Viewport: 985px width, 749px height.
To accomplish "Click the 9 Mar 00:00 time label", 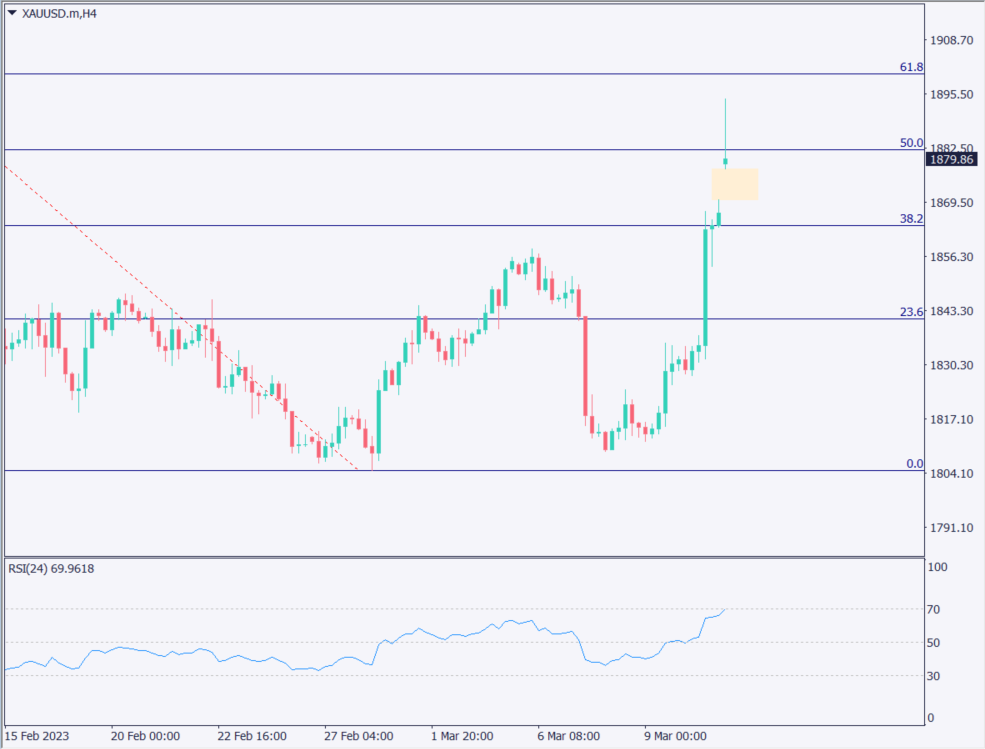I will click(676, 736).
